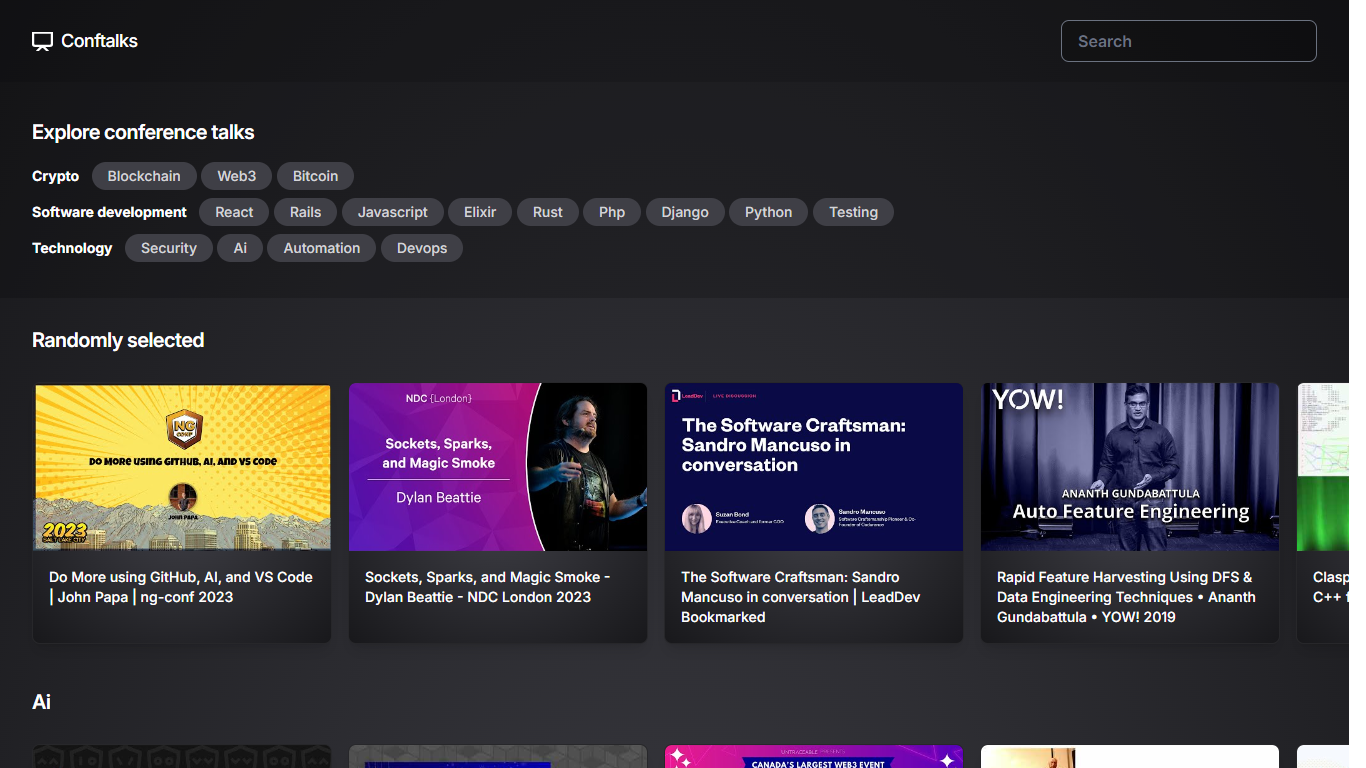
Task: Click the 'Crypto' category label
Action: click(55, 176)
